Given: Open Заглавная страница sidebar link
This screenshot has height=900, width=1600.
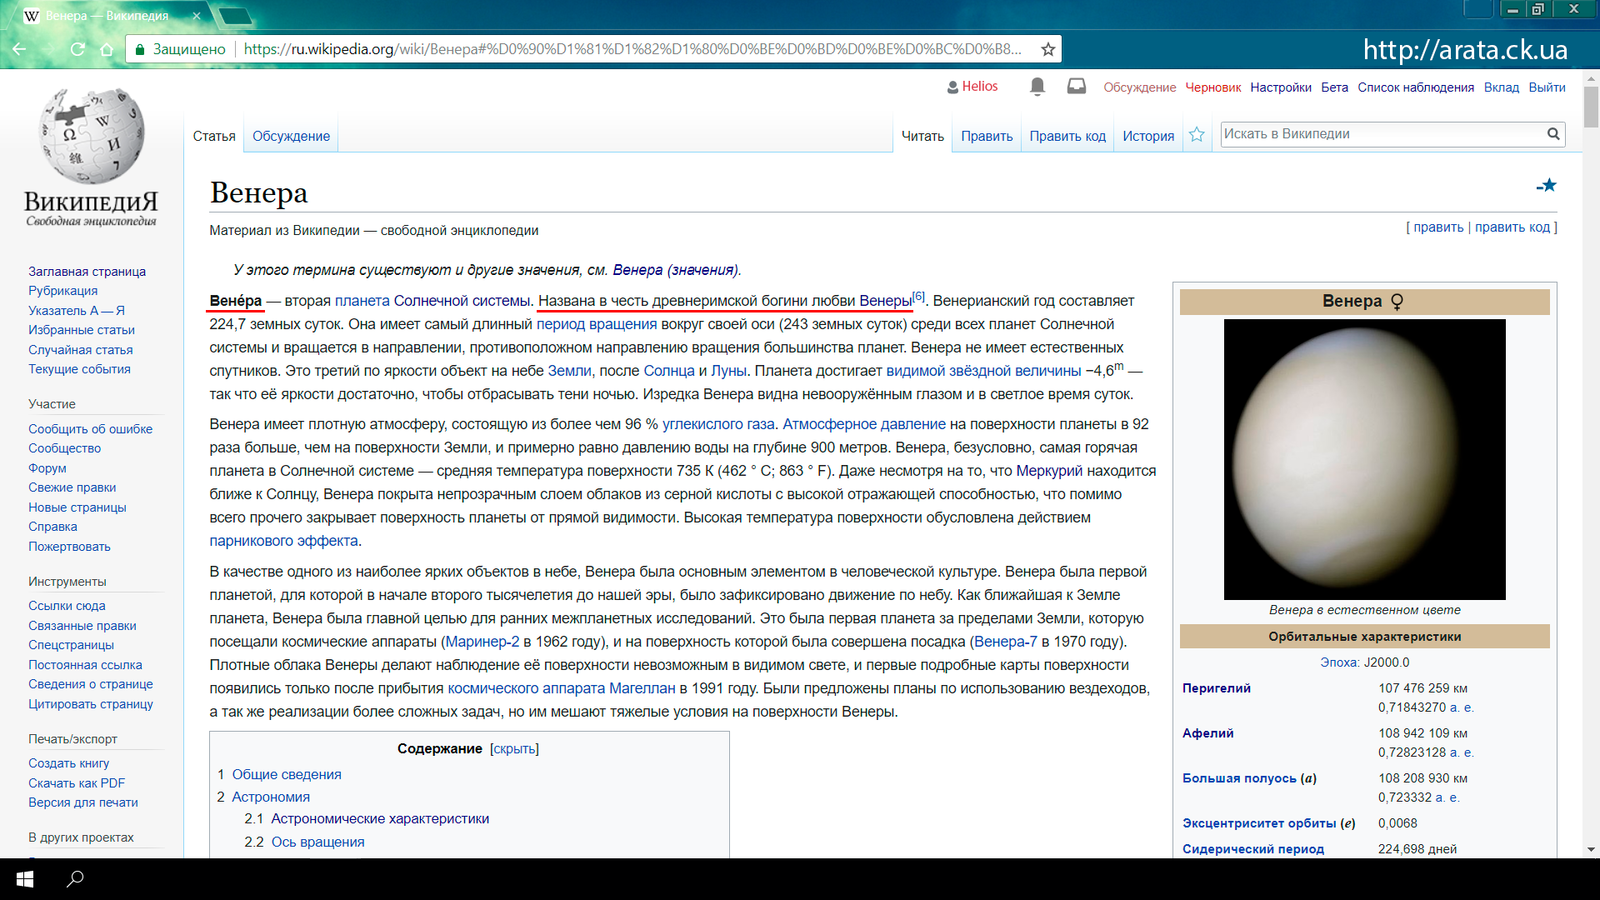Looking at the screenshot, I should coord(87,272).
